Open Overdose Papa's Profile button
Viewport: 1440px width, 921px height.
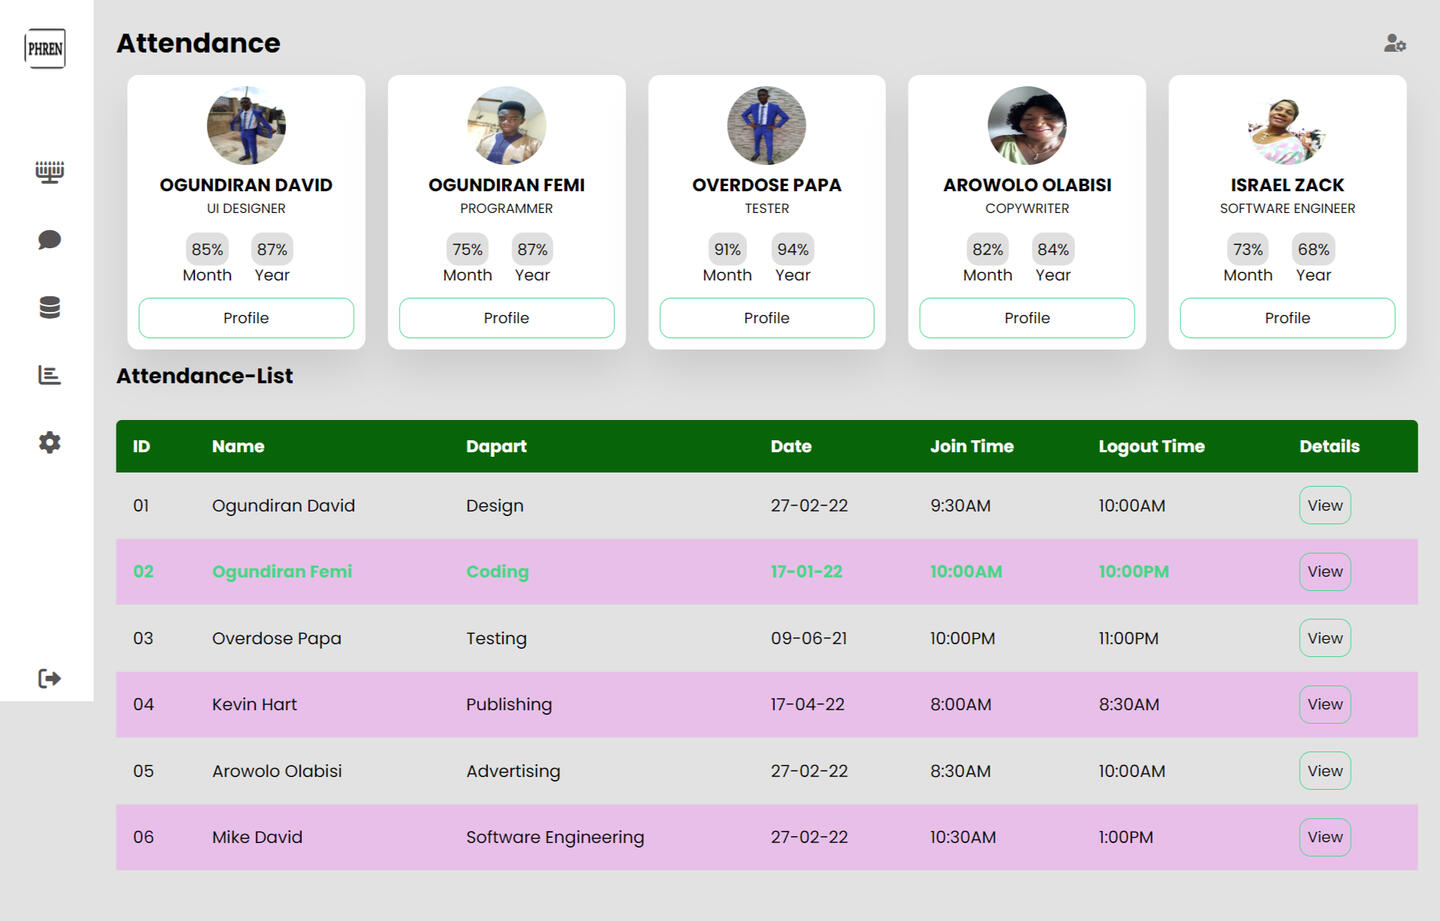(766, 318)
